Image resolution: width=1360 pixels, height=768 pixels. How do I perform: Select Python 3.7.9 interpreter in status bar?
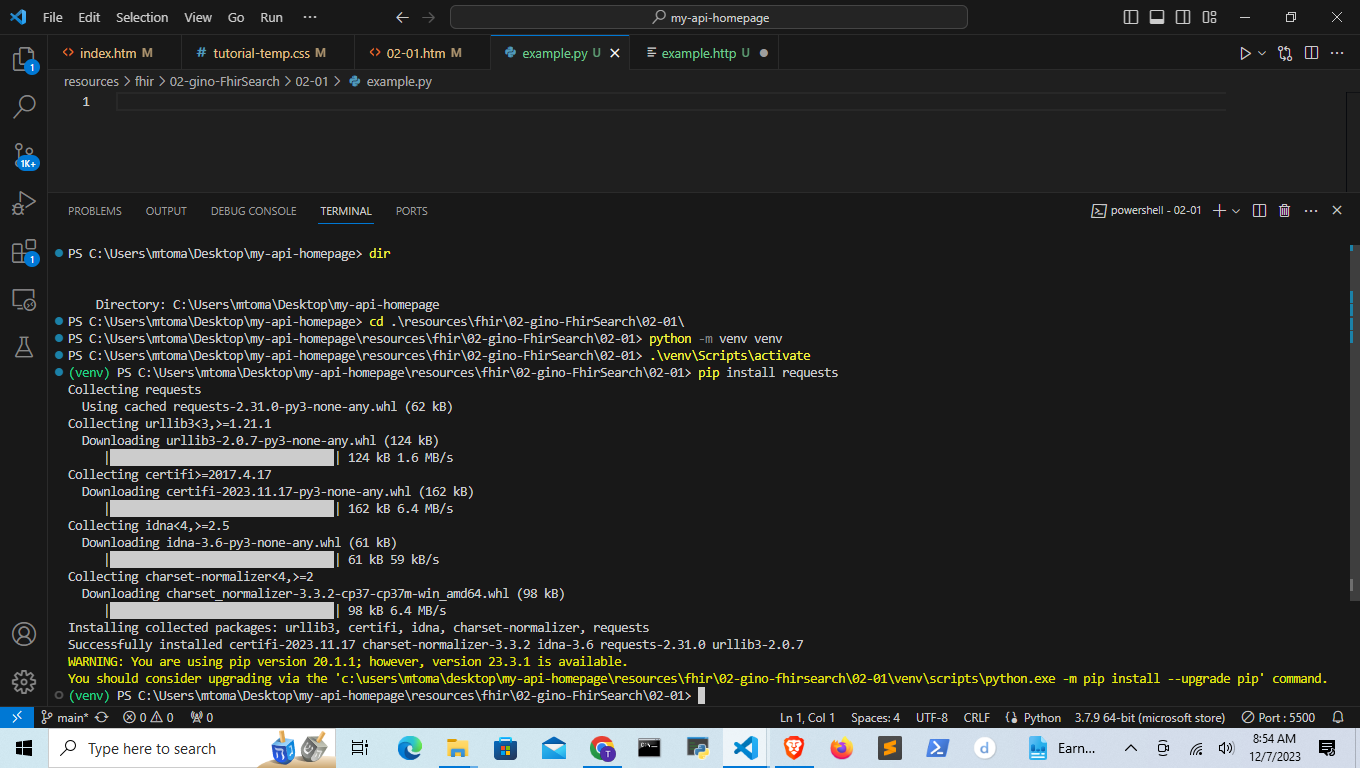1150,717
